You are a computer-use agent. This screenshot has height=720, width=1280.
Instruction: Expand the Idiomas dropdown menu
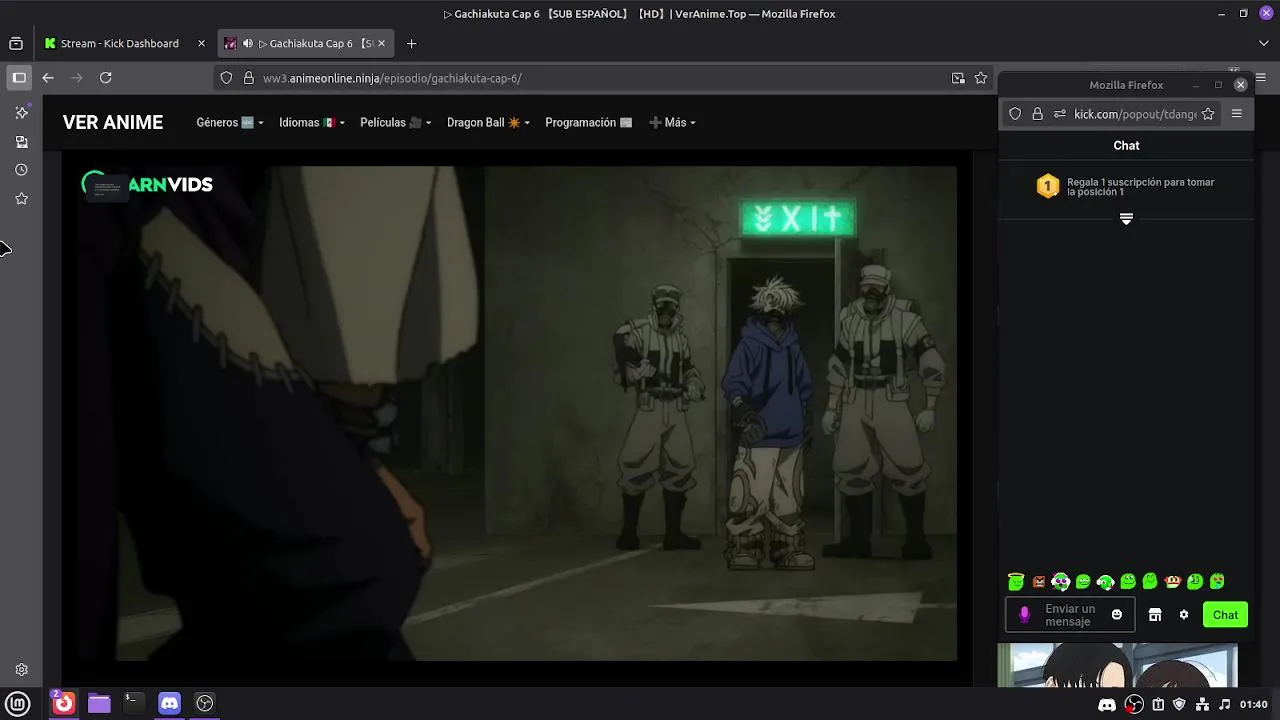pos(312,122)
